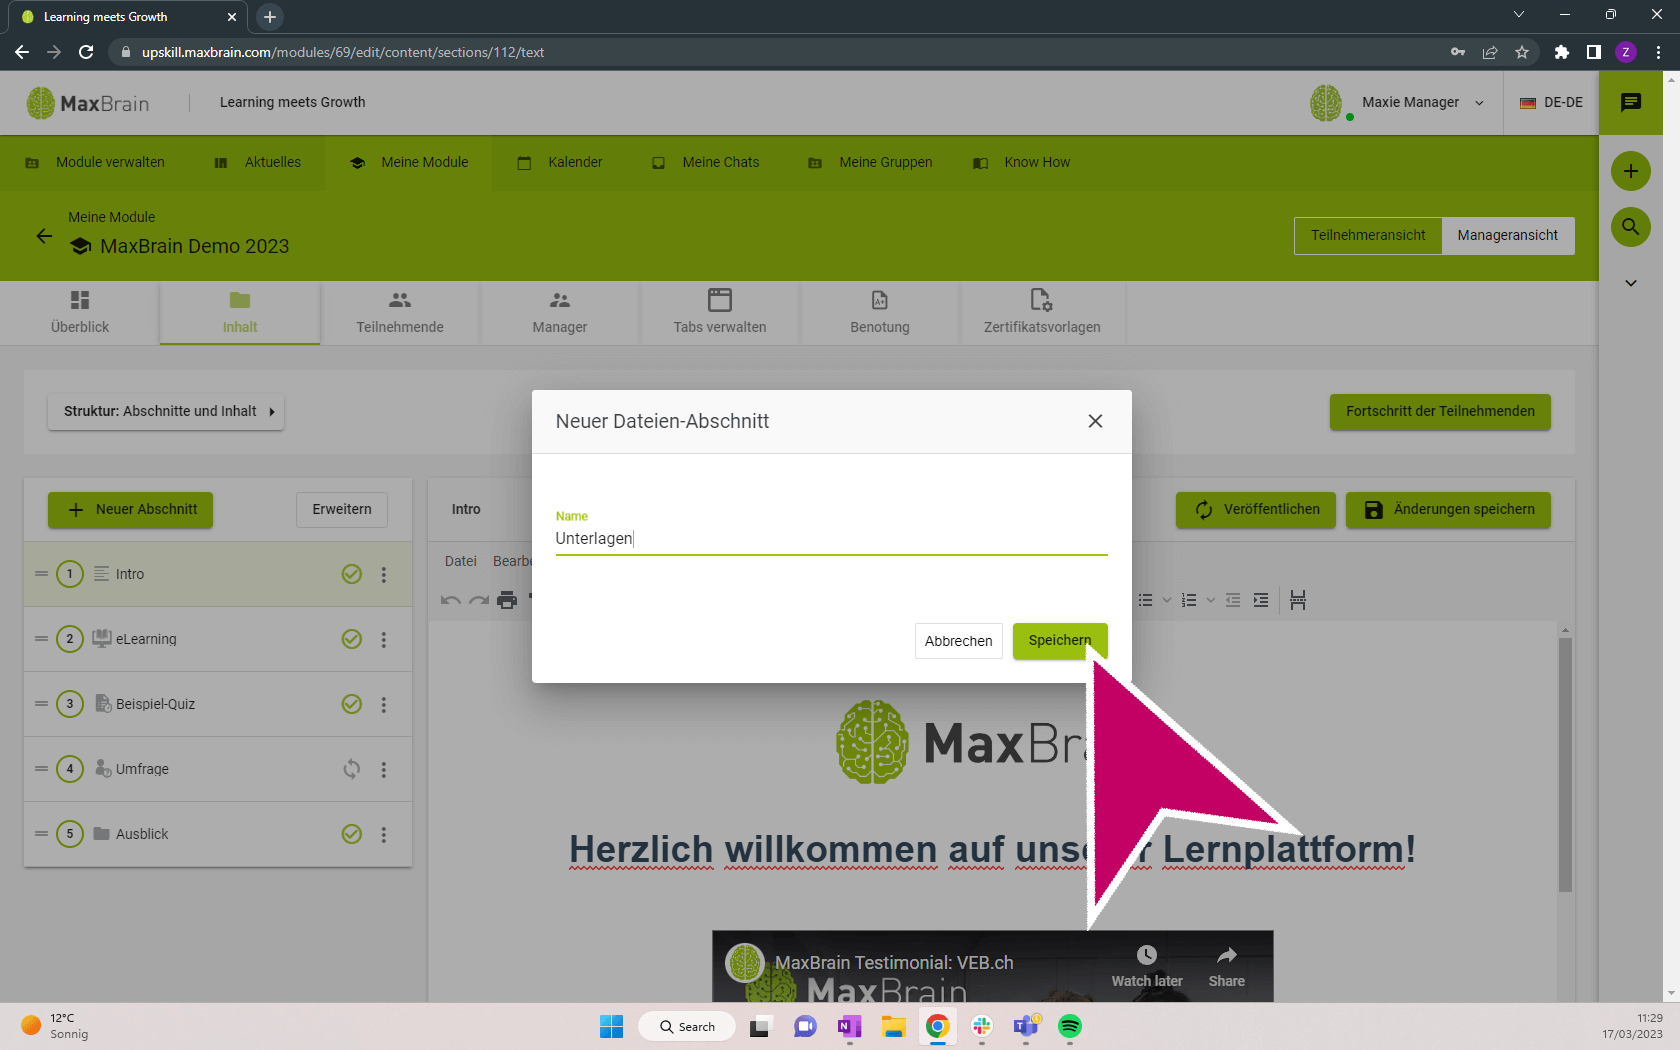This screenshot has width=1680, height=1050.
Task: Switch to Teilnehmeransicht
Action: [x=1368, y=235]
